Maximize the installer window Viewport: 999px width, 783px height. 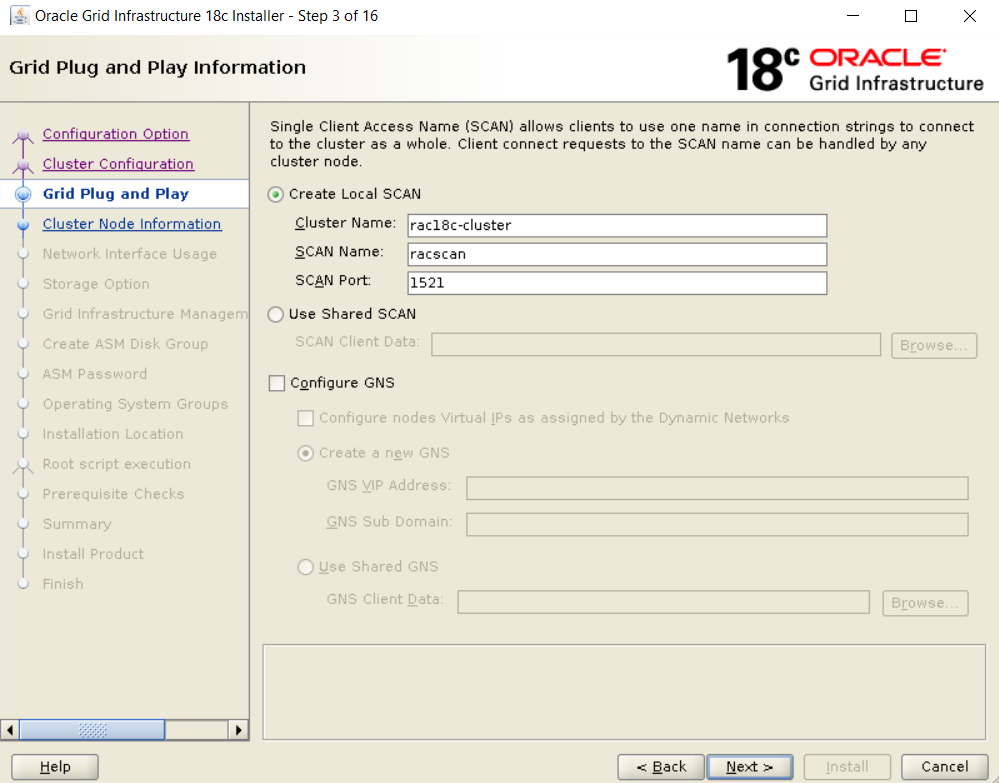point(911,16)
